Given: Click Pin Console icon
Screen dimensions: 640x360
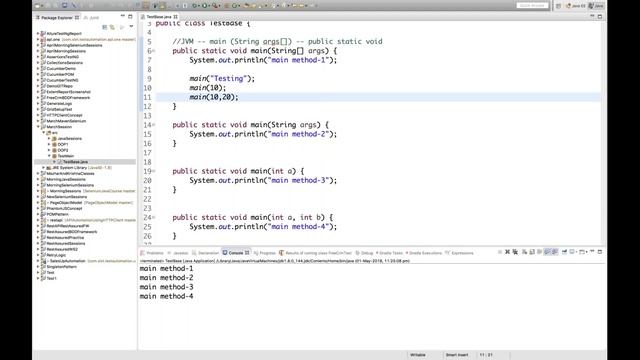Looking at the screenshot, I should click(x=564, y=252).
